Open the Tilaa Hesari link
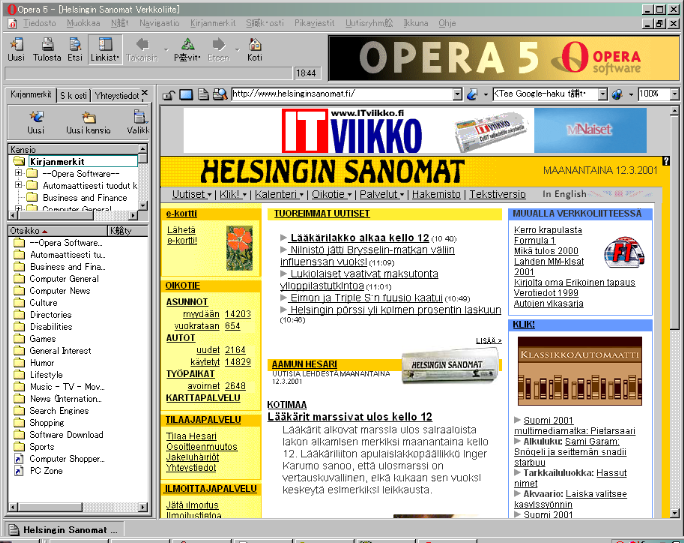 coord(192,436)
